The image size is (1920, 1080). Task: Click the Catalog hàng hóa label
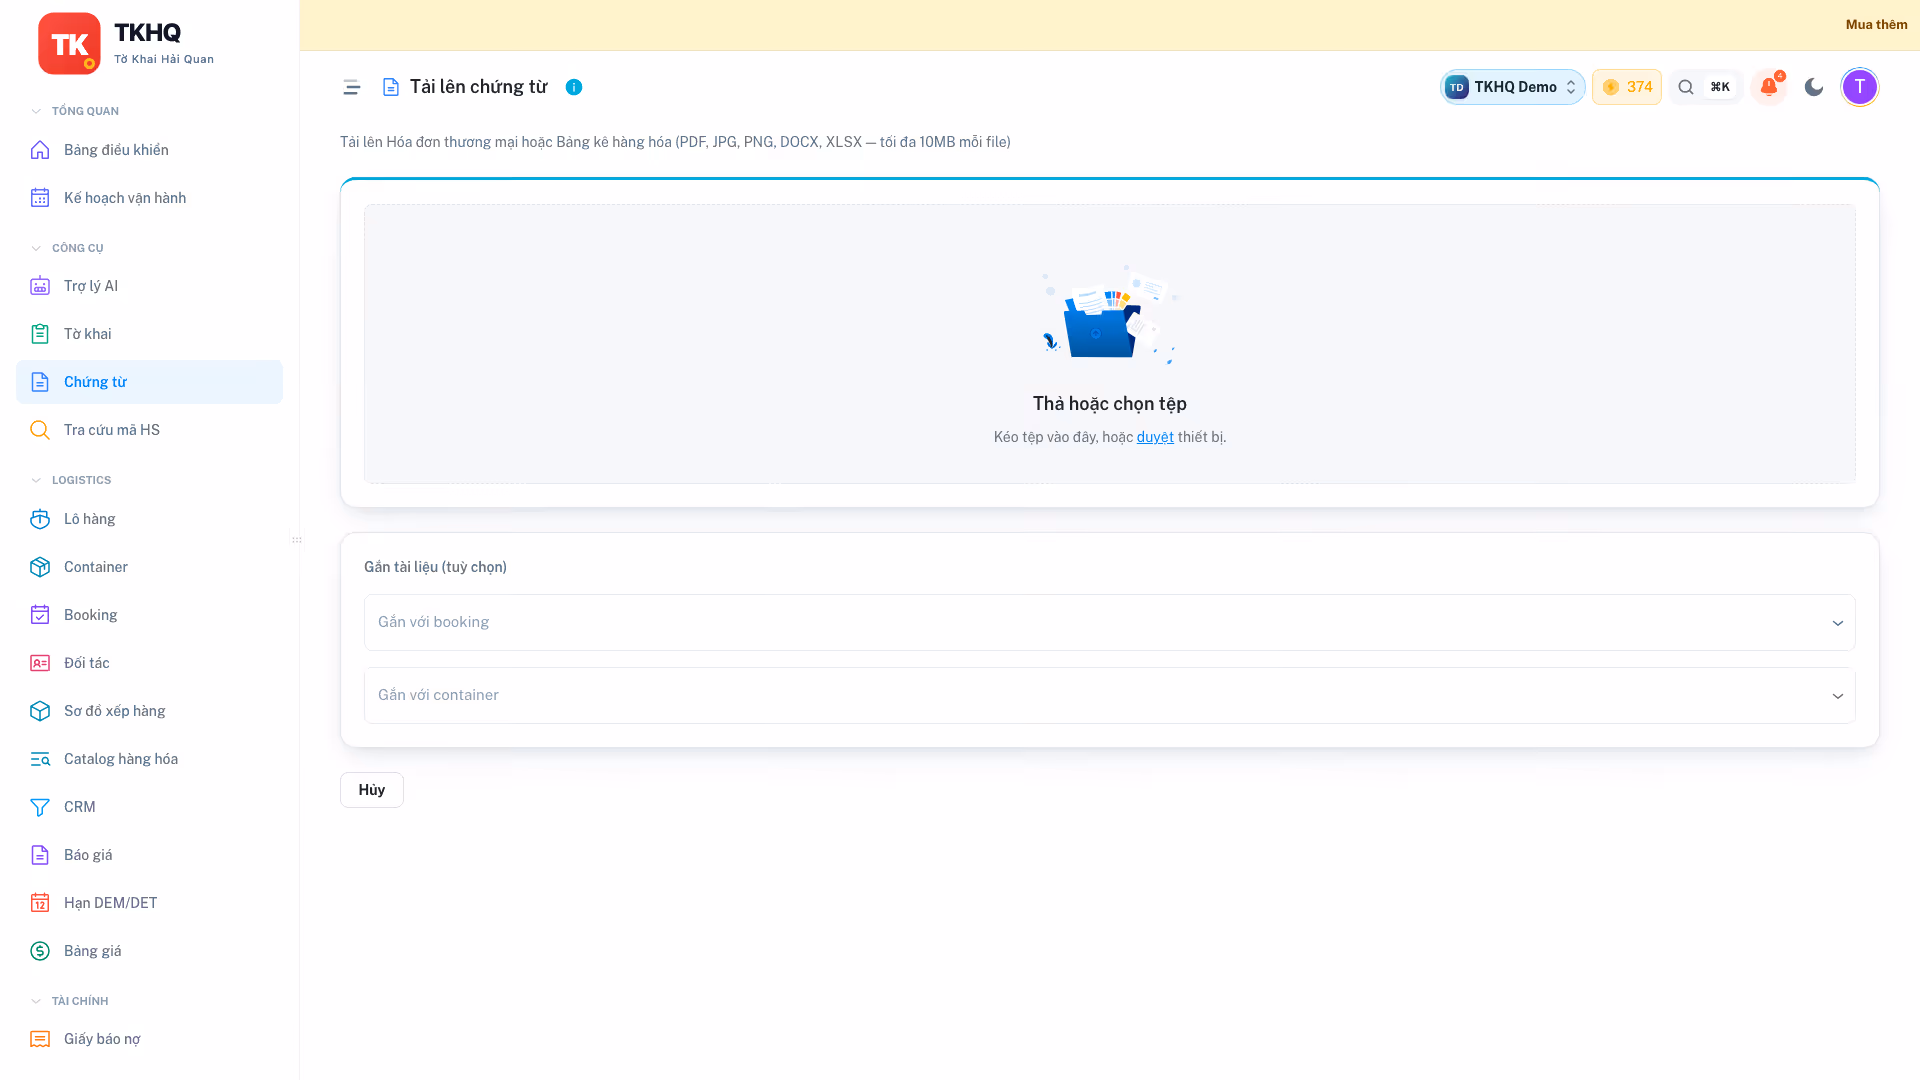pos(121,759)
